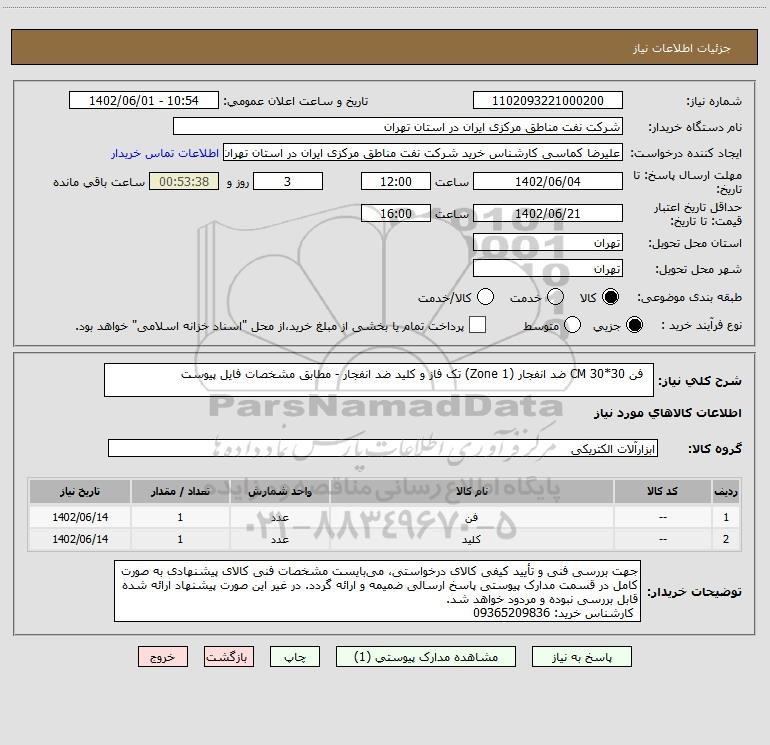Click page header جزئیات اطلاعات نیاز

(x=682, y=48)
